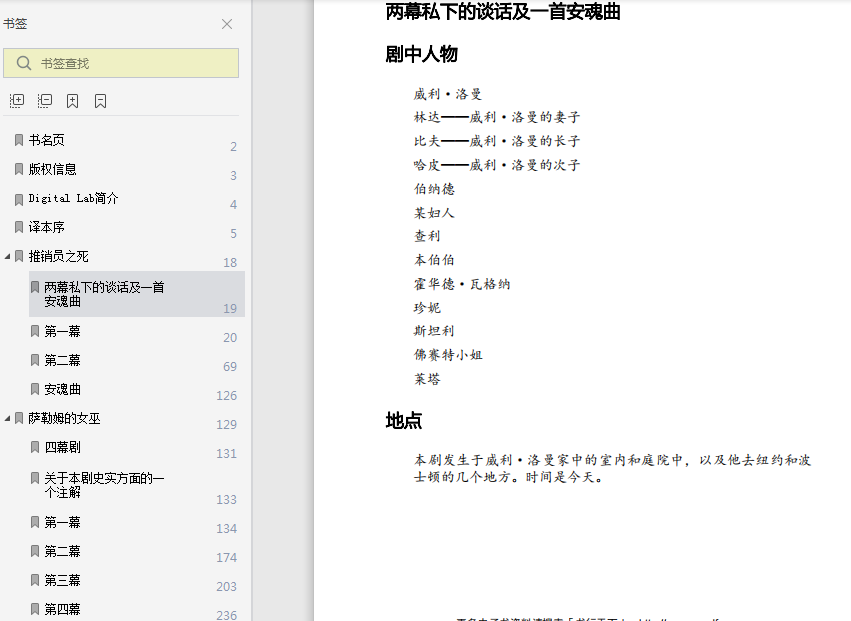Open the 书名页 bookmark
Screen dimensions: 851x621
[x=47, y=140]
